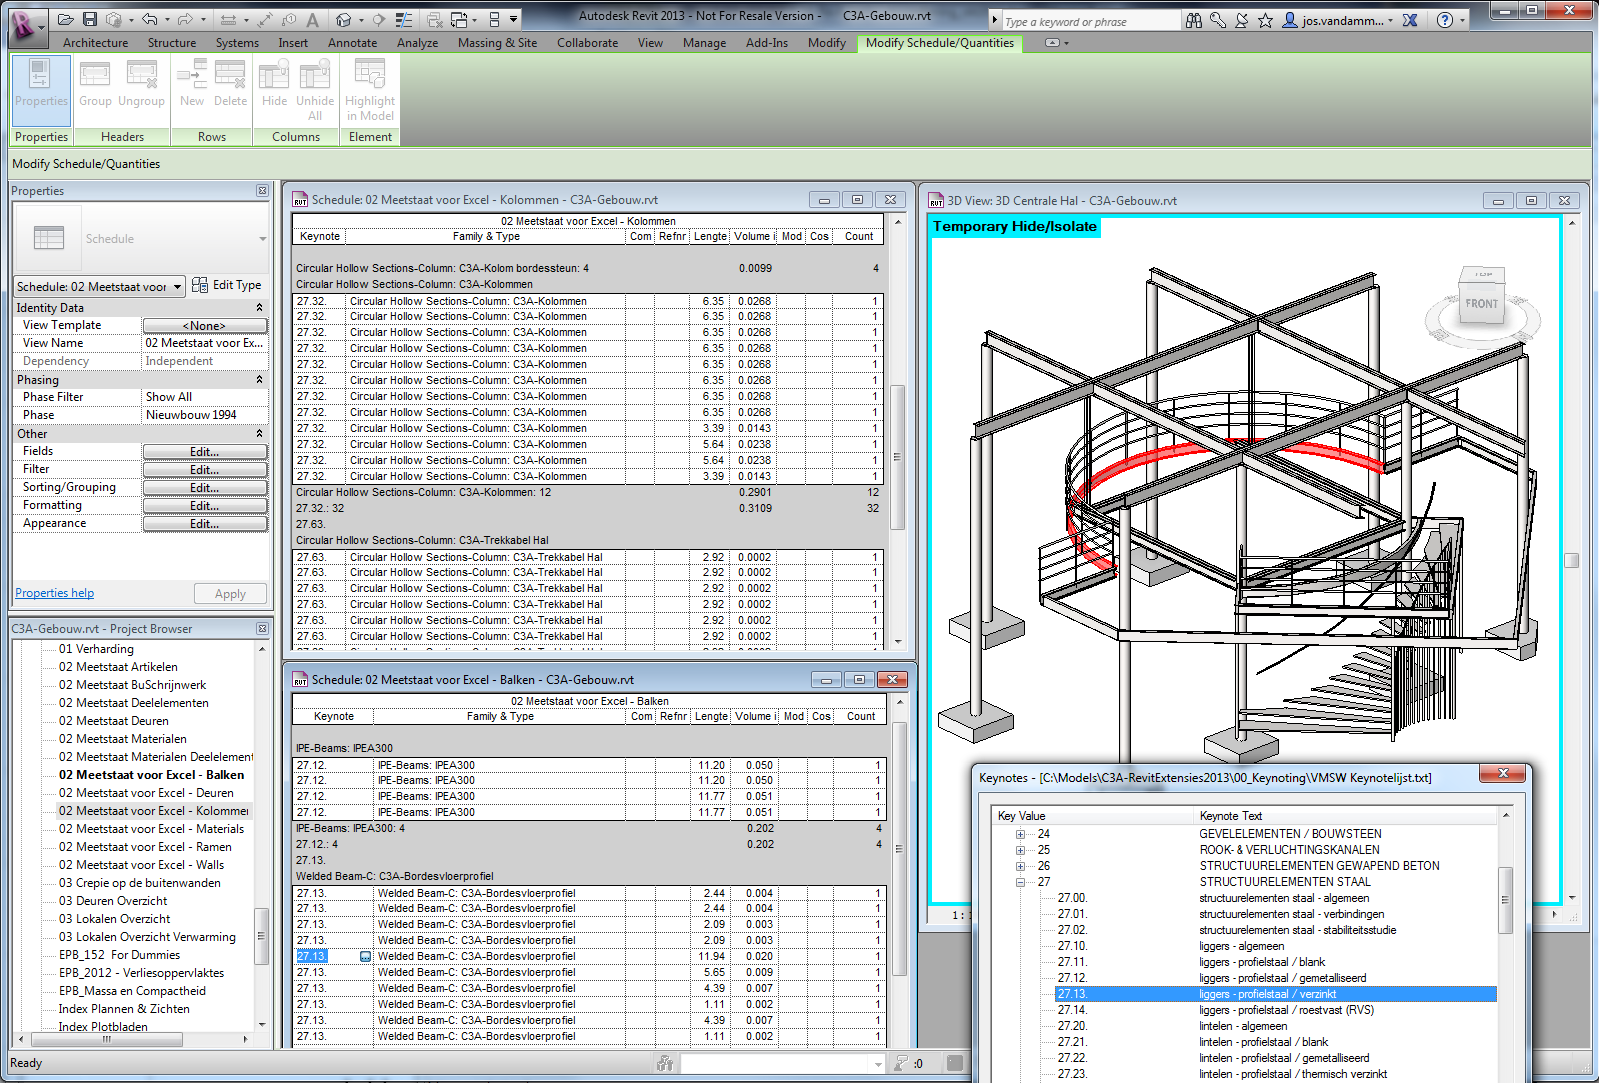Toggle the ribbon minimize panel button
This screenshot has width=1599, height=1083.
pos(1052,43)
